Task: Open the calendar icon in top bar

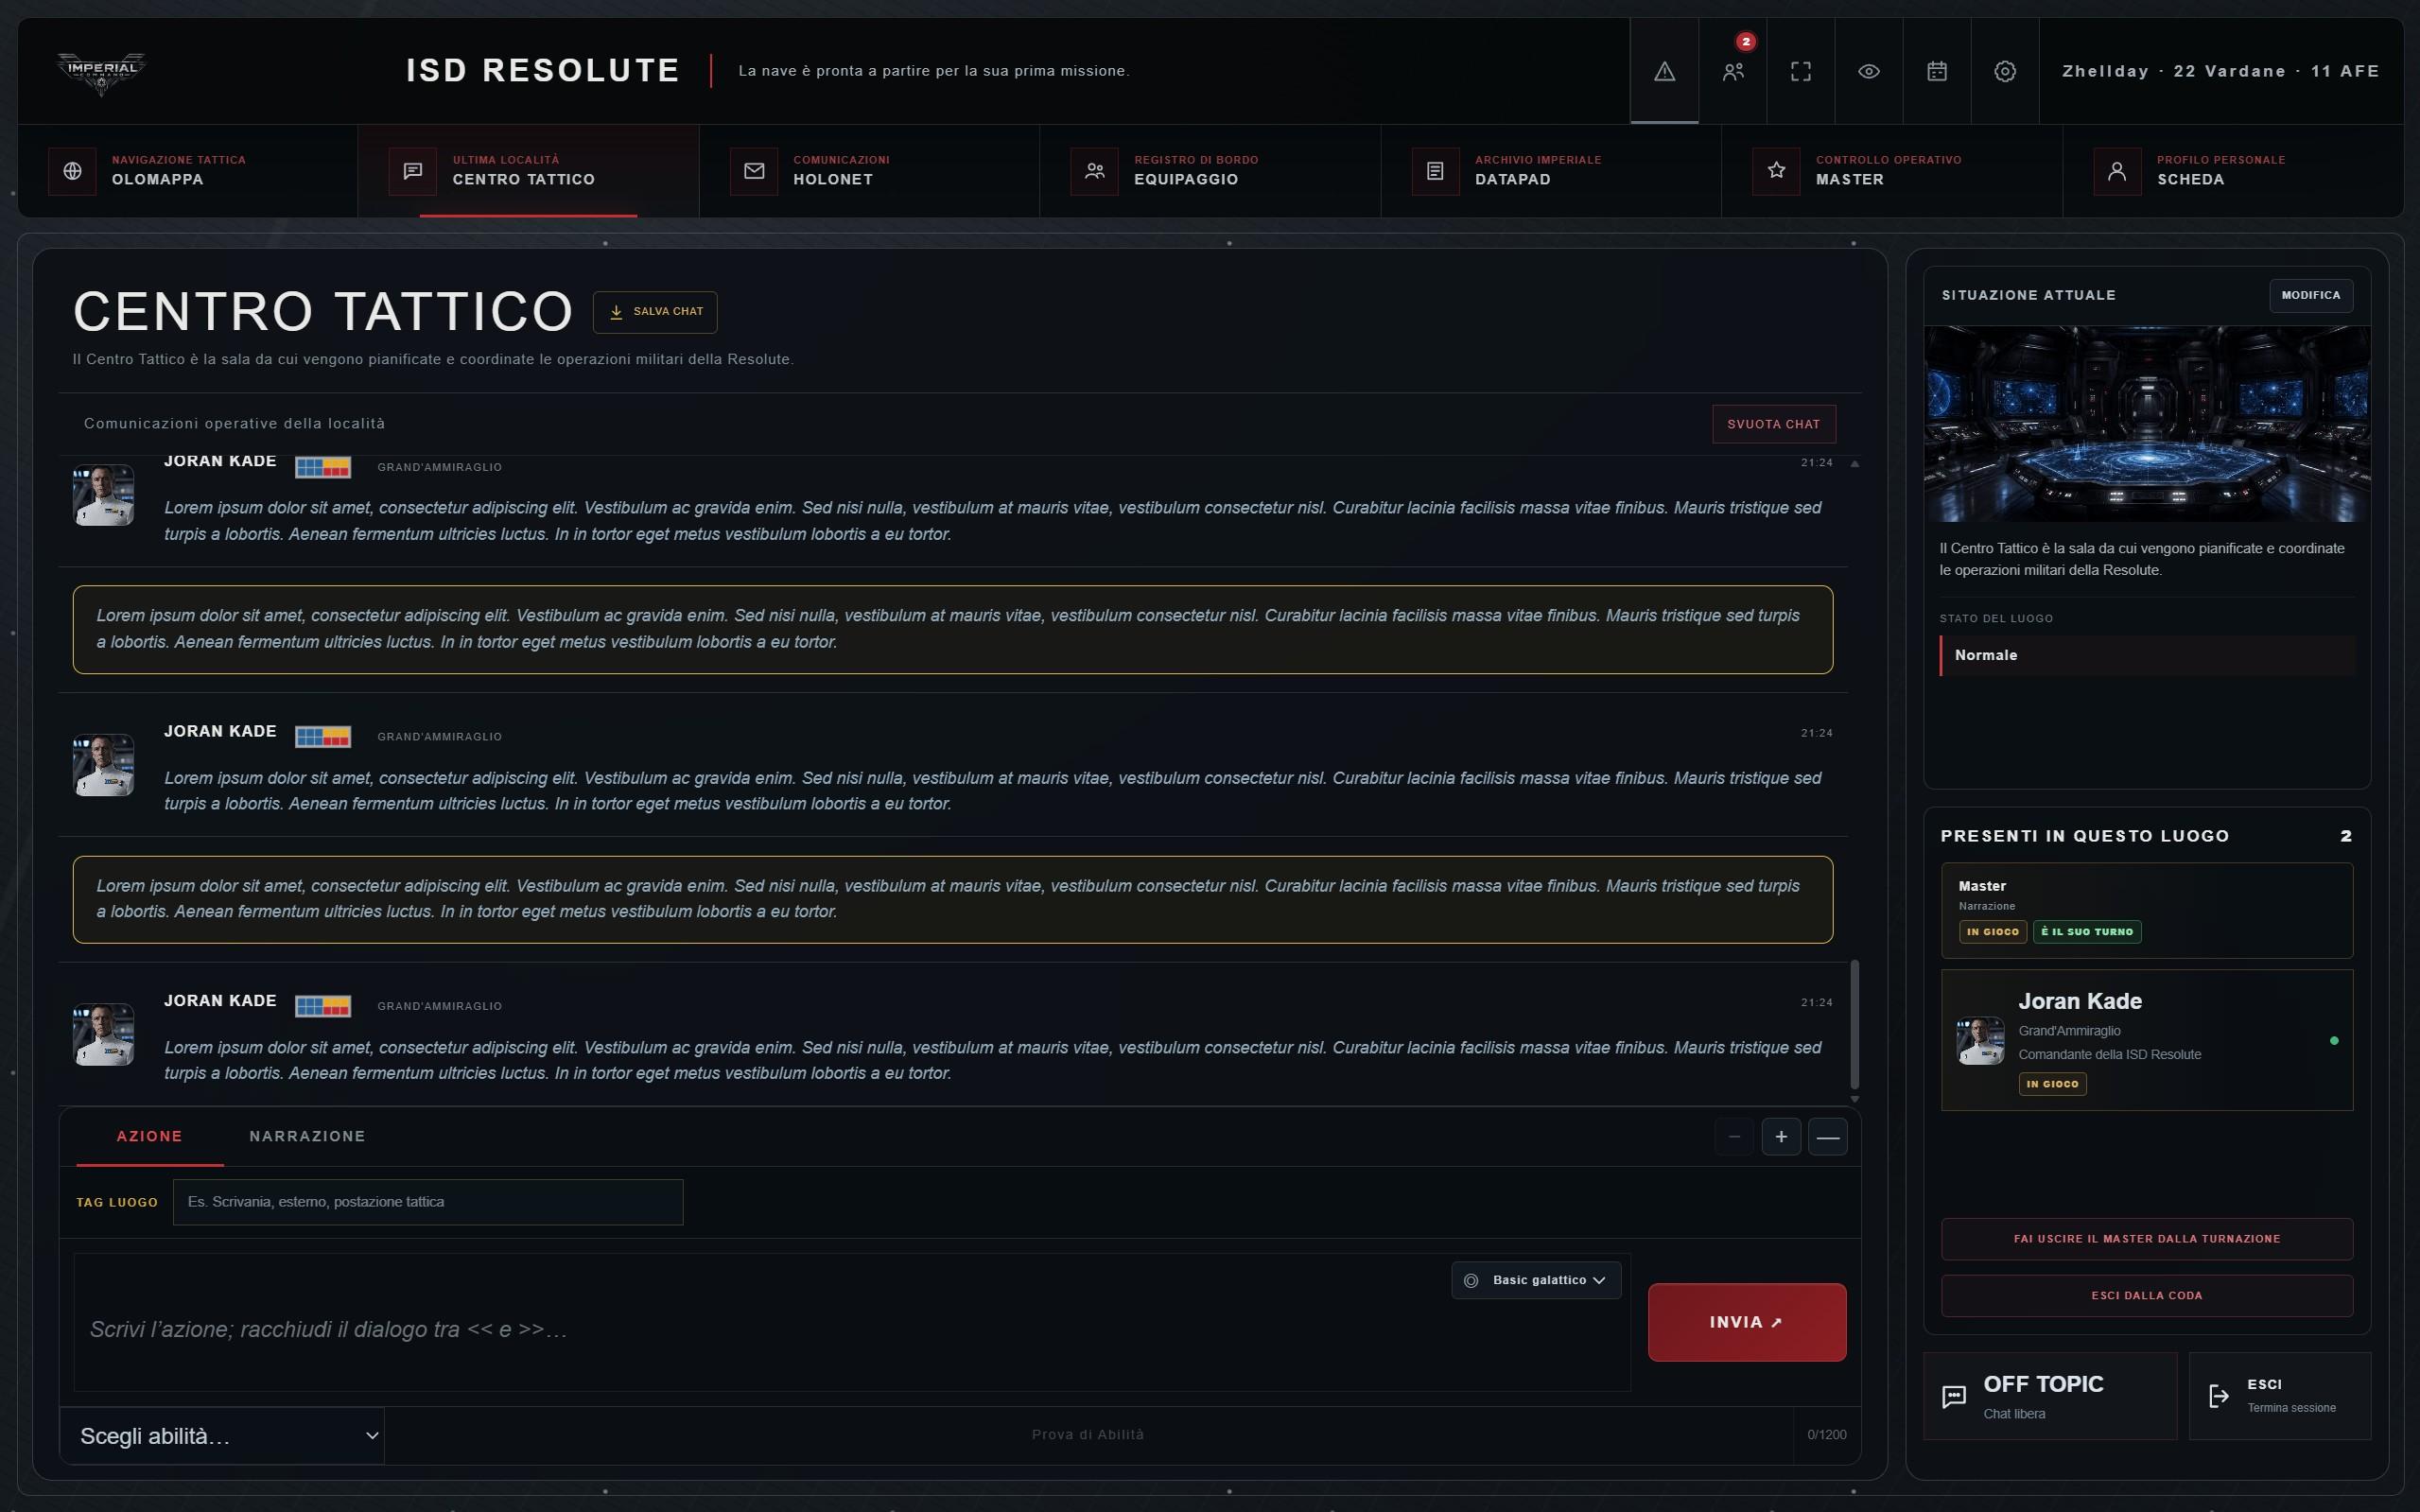Action: pyautogui.click(x=1937, y=71)
